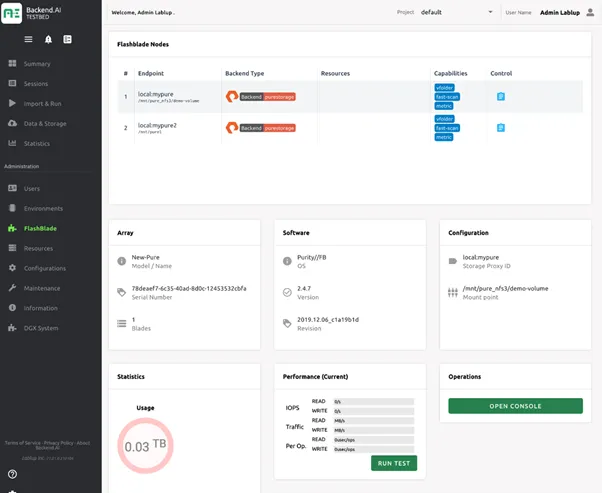Click the Configurations gear icon
This screenshot has height=493, width=602.
[x=12, y=268]
